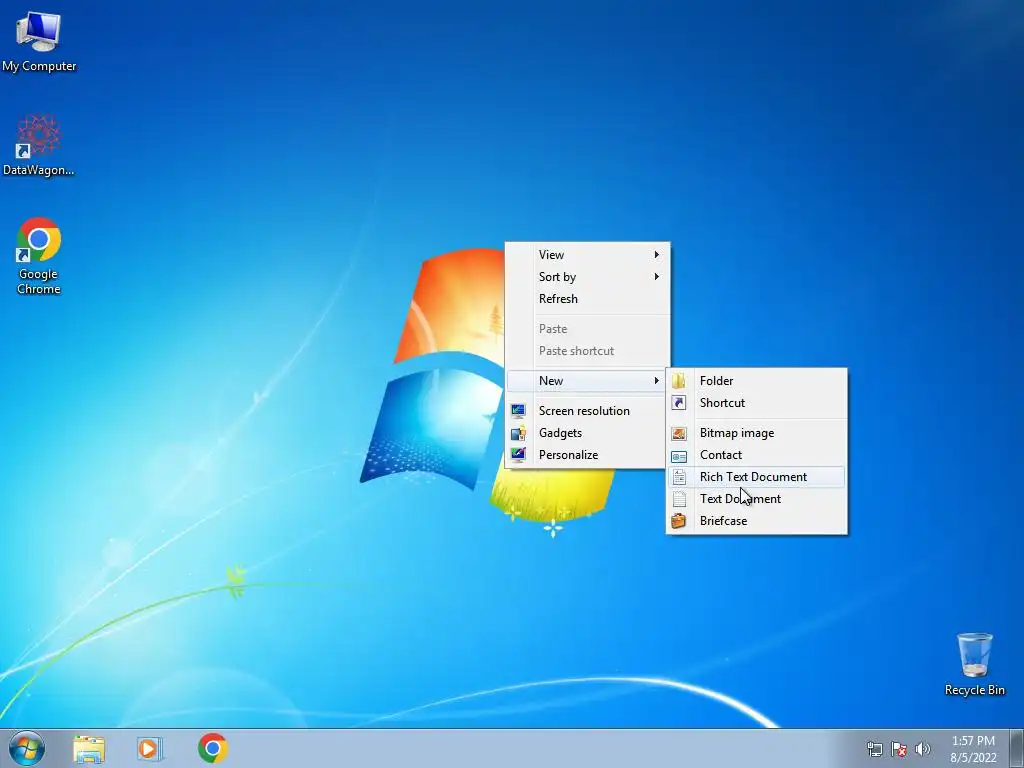The width and height of the screenshot is (1024, 768).
Task: Open the View menu entry
Action: [588, 255]
